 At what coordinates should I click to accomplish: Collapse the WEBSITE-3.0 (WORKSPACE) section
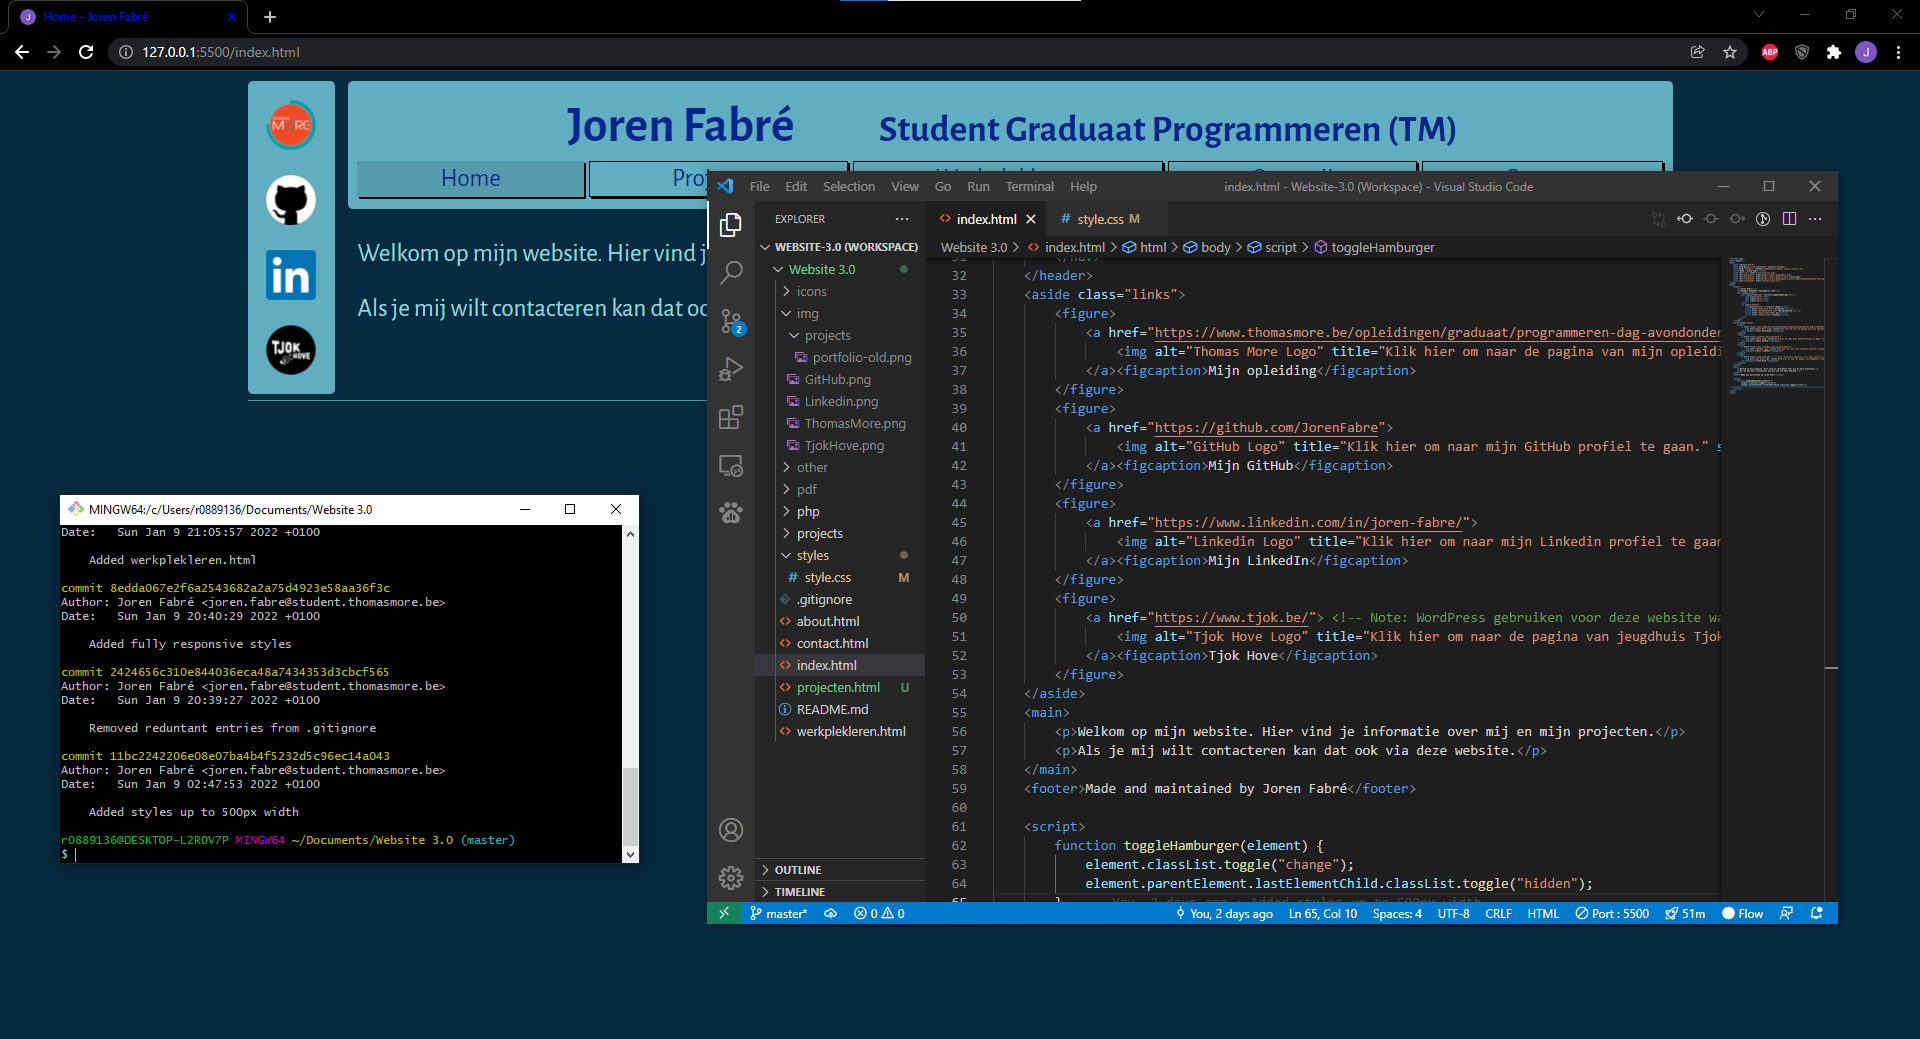(x=840, y=247)
